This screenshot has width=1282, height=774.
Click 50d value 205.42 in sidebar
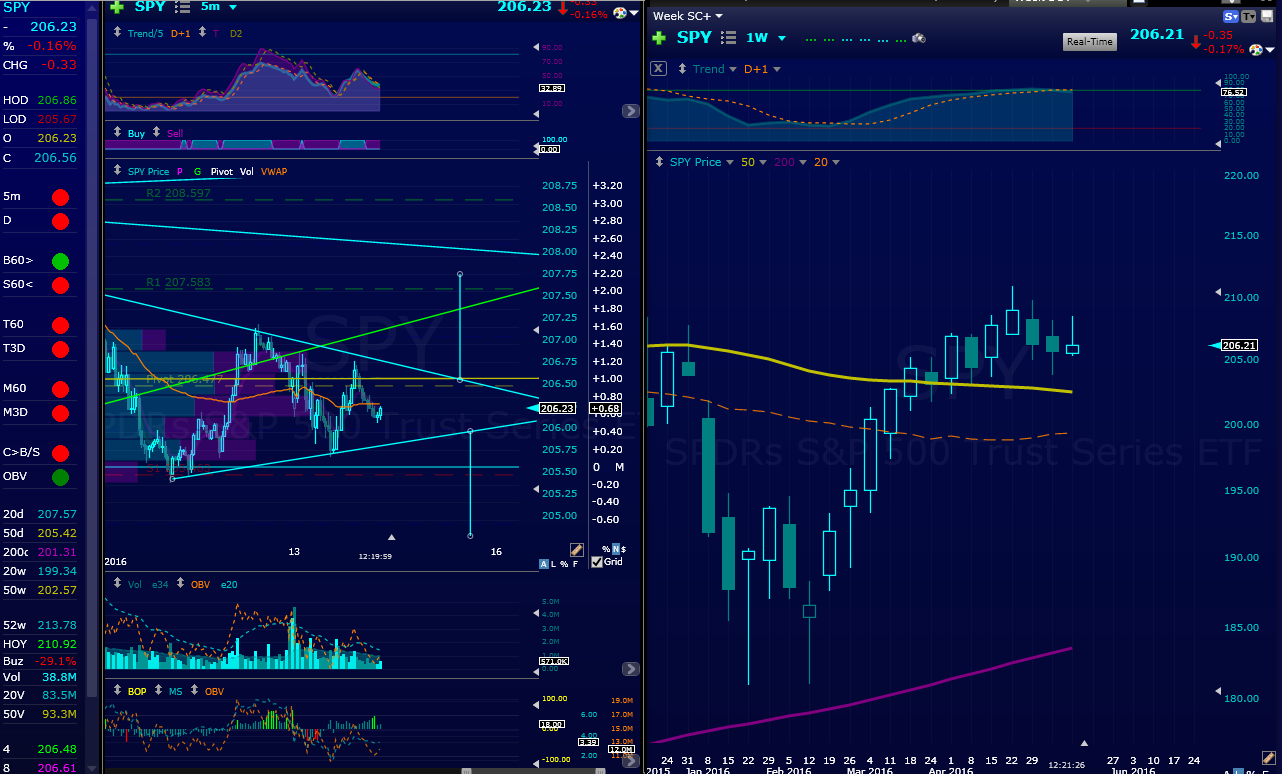click(x=56, y=533)
